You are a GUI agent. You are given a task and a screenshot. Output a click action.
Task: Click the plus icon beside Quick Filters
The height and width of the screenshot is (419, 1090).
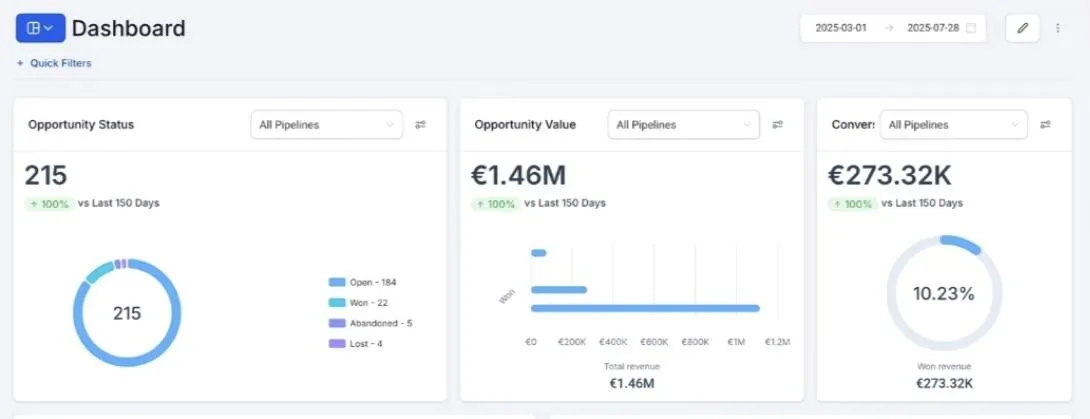pos(20,63)
